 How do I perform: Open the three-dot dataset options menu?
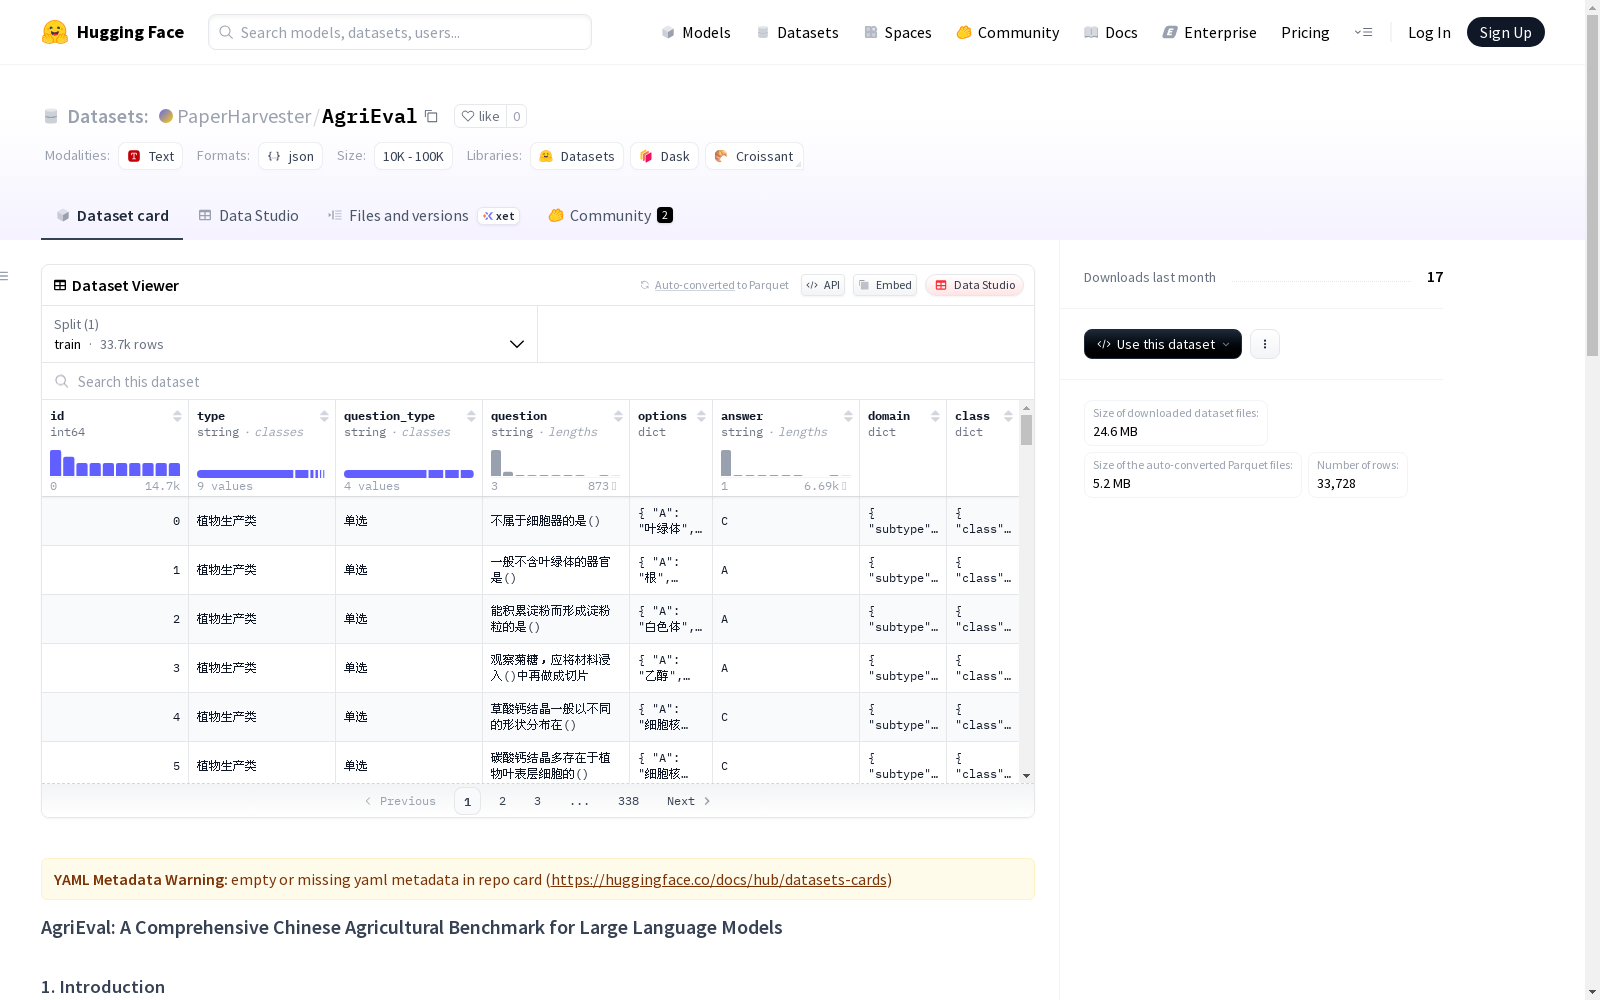1265,344
